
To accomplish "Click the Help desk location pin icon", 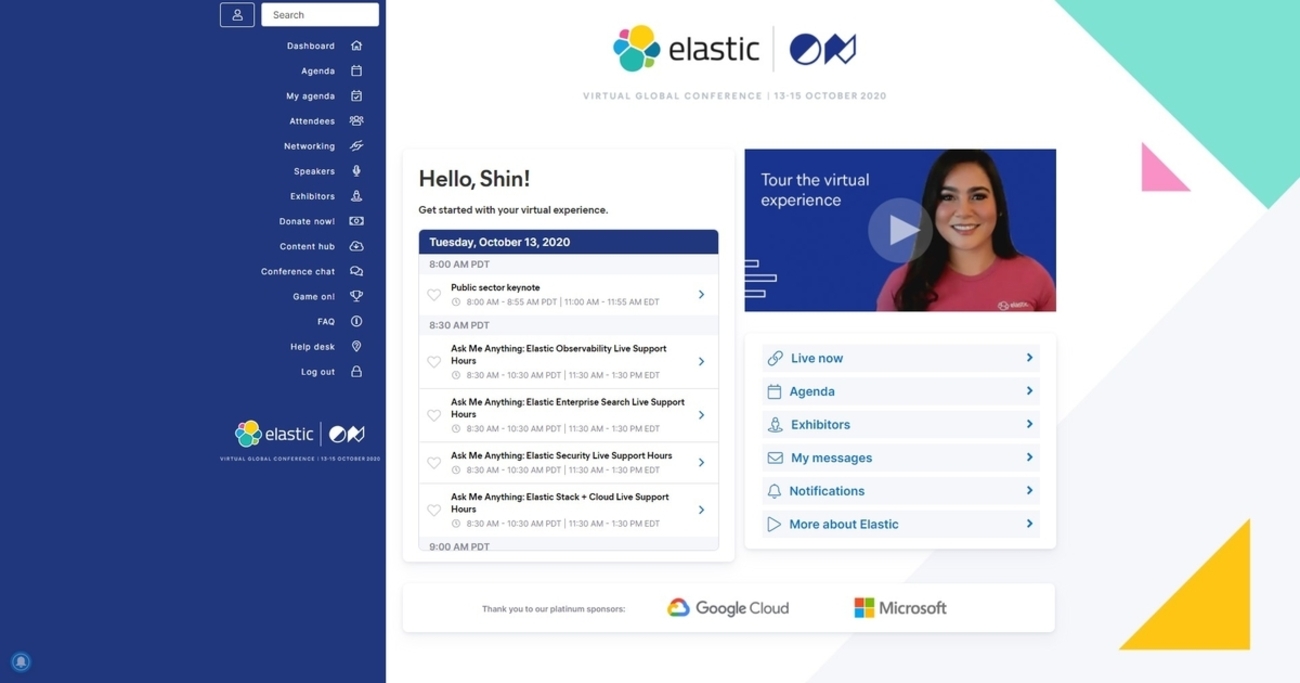I will (356, 346).
